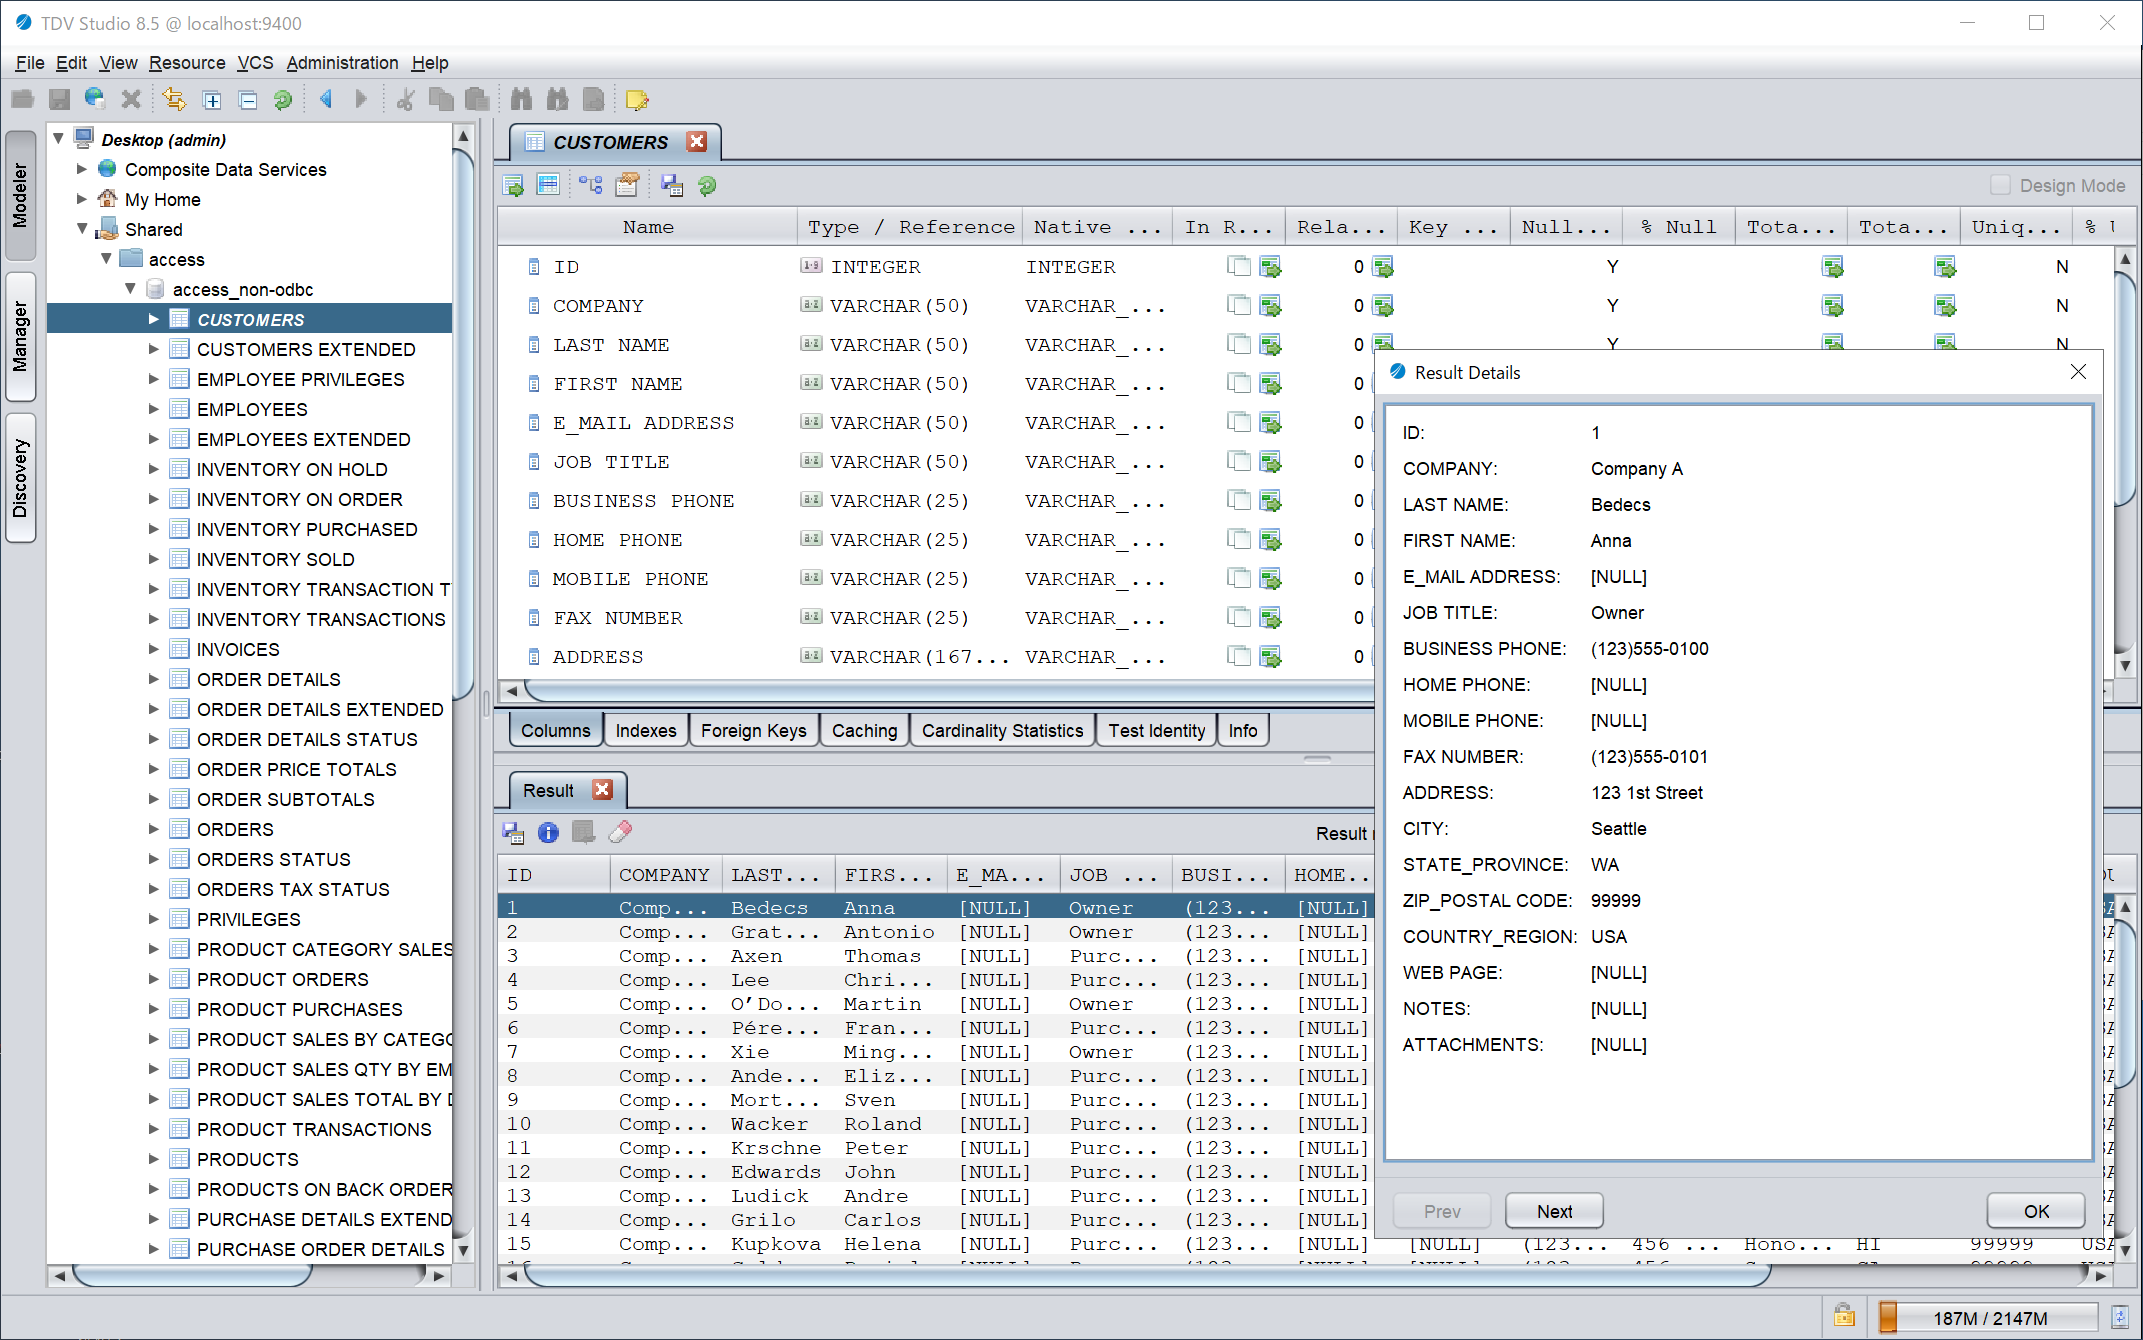Click the paste clipboard toolbar icon

[x=477, y=99]
